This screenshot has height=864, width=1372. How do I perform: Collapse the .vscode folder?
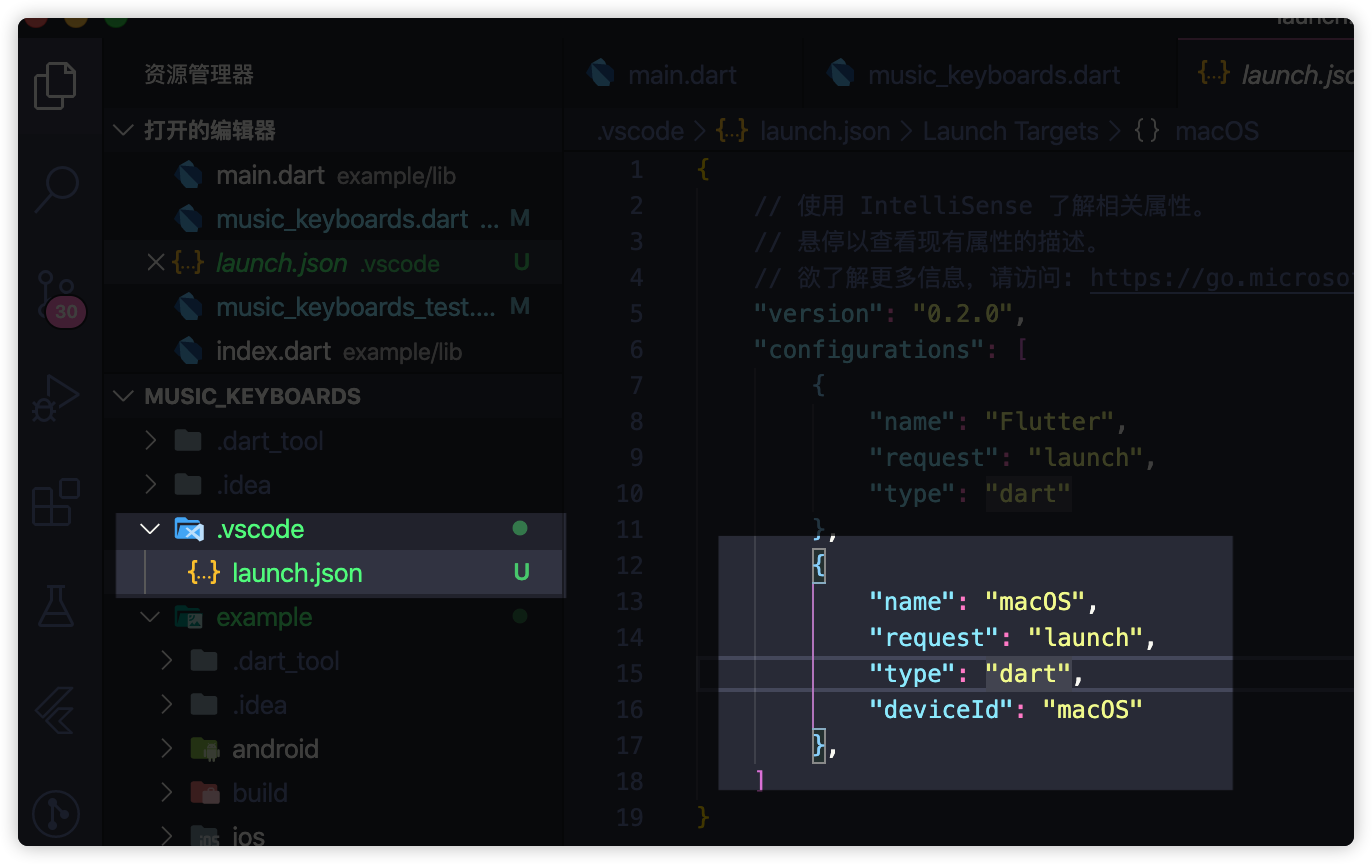151,529
